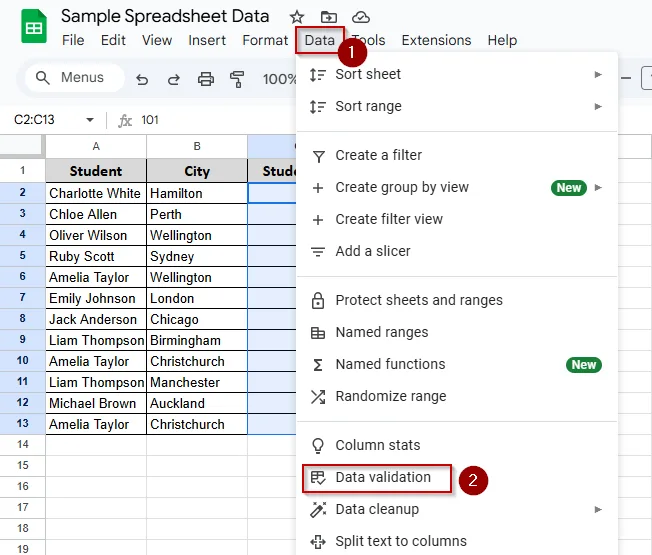
Task: Open the Data menu
Action: (x=320, y=40)
